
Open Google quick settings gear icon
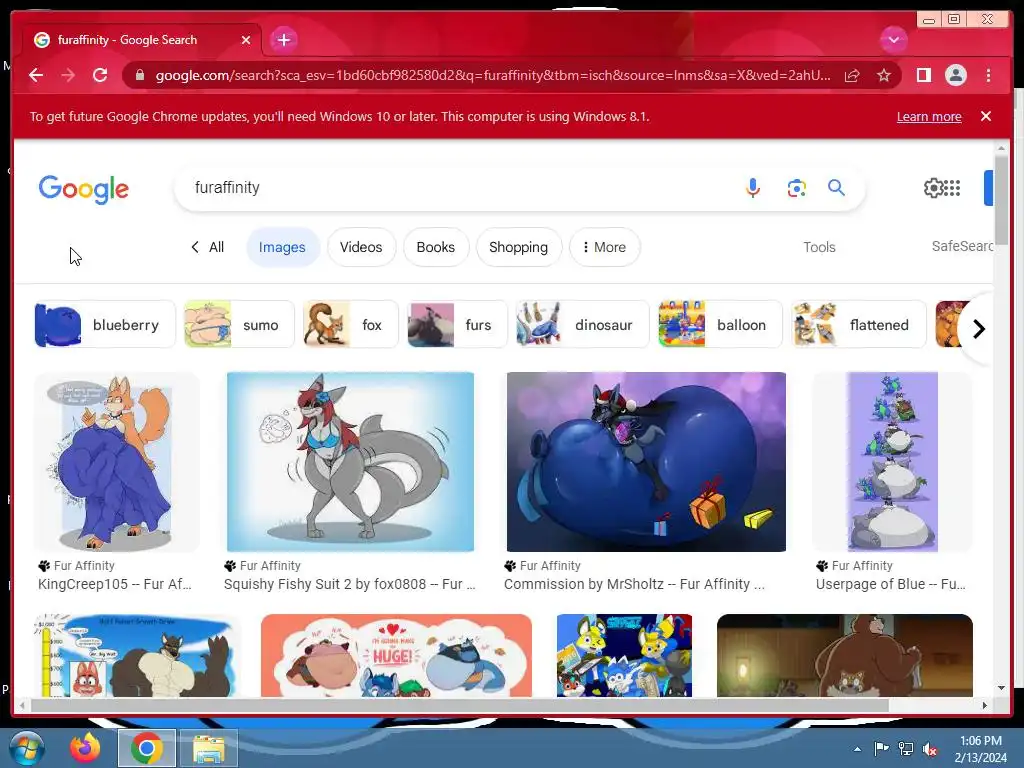click(x=933, y=188)
